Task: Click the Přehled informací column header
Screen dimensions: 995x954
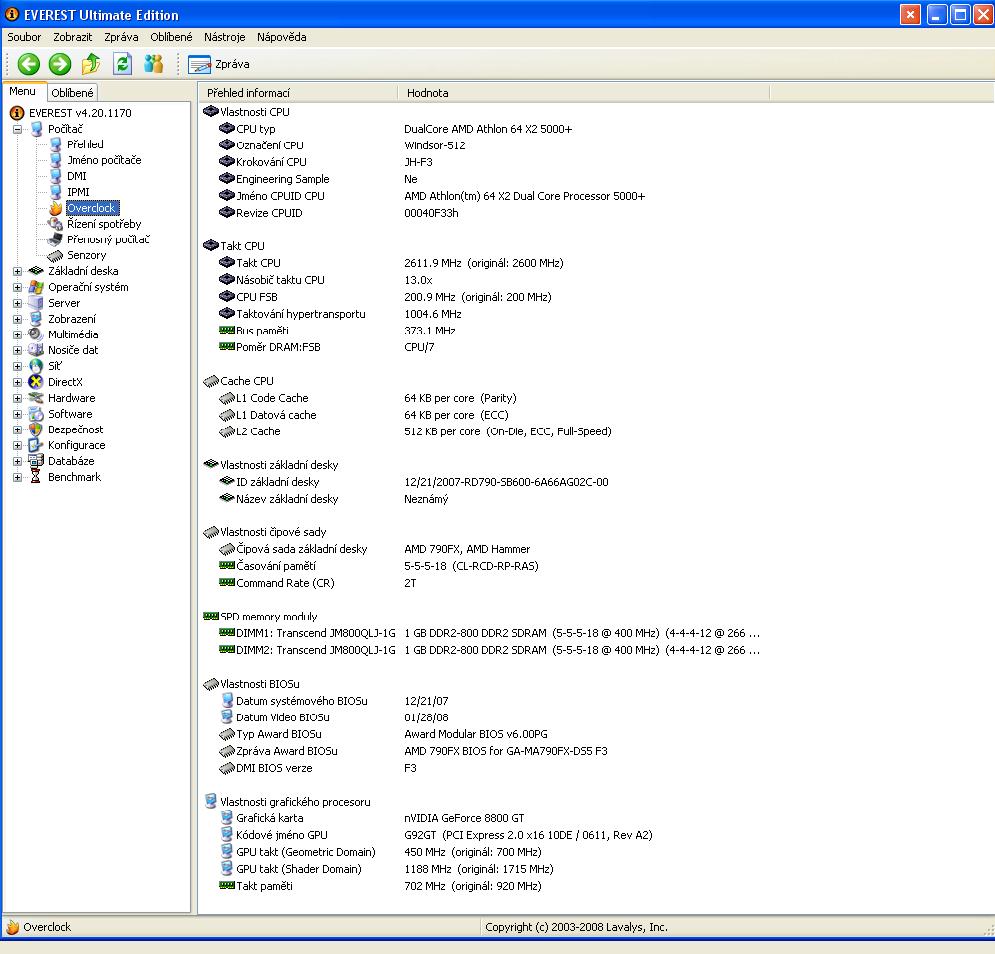Action: click(x=248, y=93)
